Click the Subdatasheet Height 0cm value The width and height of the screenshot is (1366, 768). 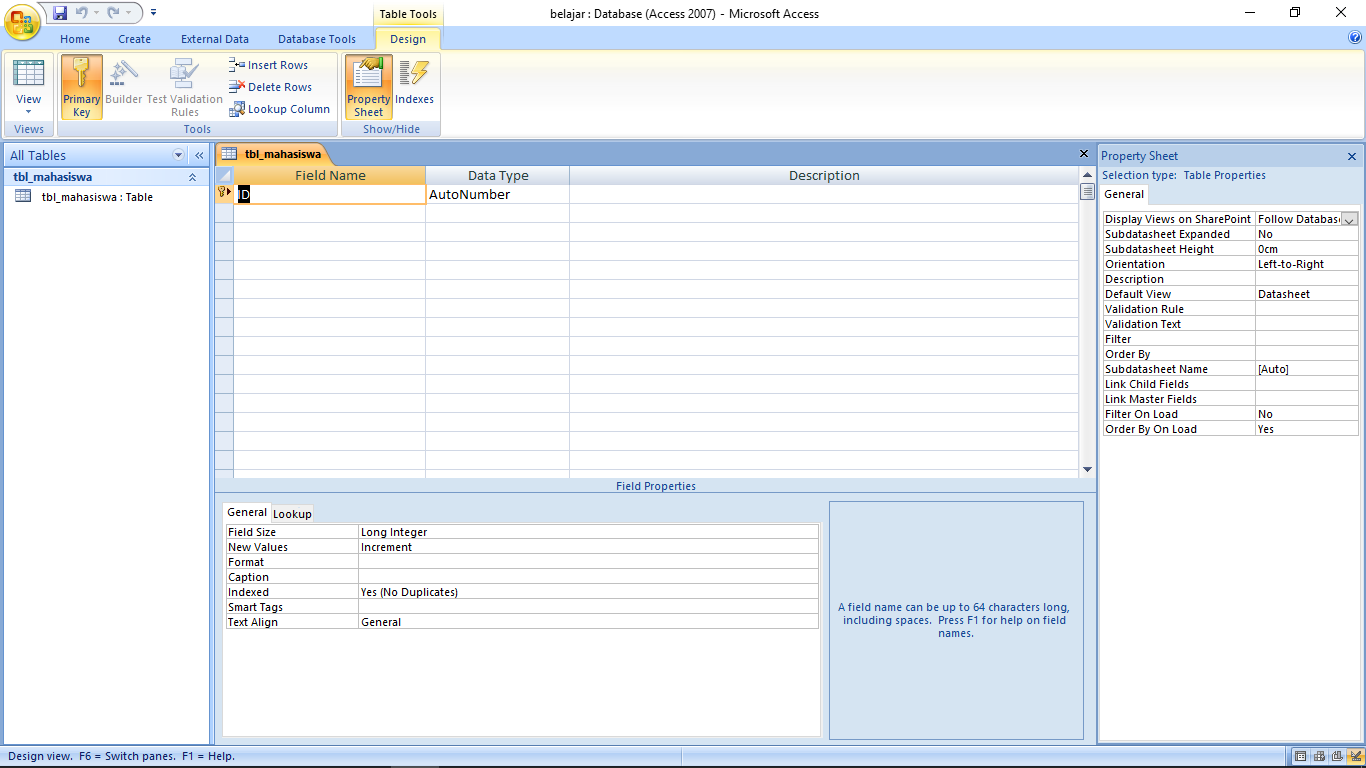pos(1307,249)
